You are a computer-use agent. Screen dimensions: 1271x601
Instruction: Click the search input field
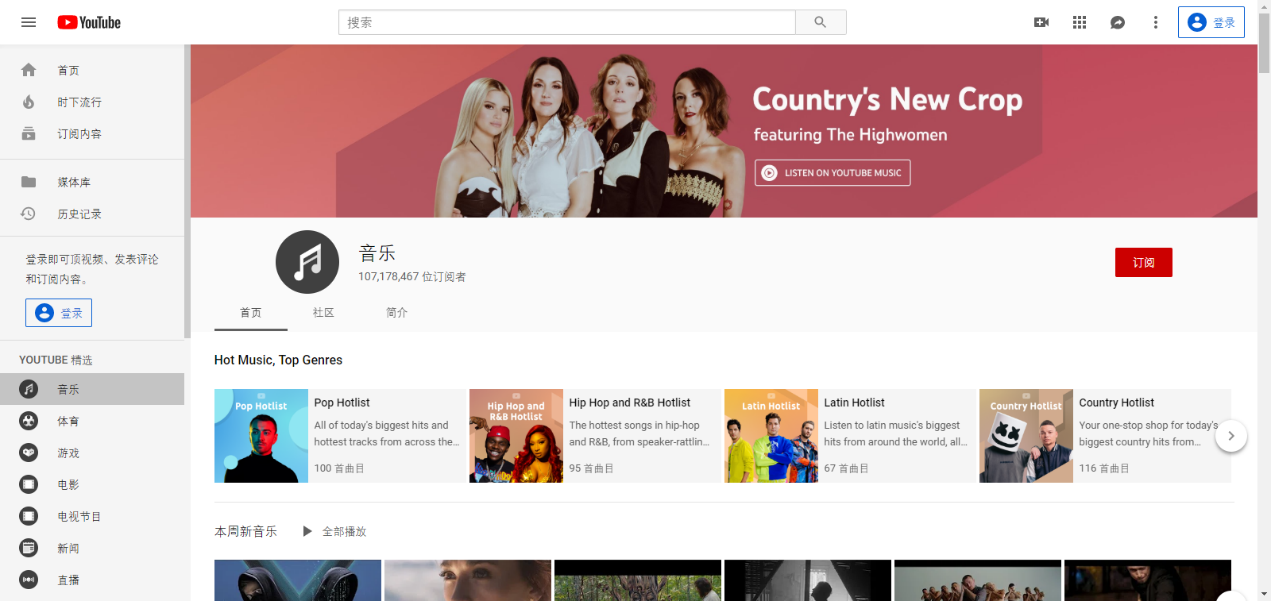(567, 22)
